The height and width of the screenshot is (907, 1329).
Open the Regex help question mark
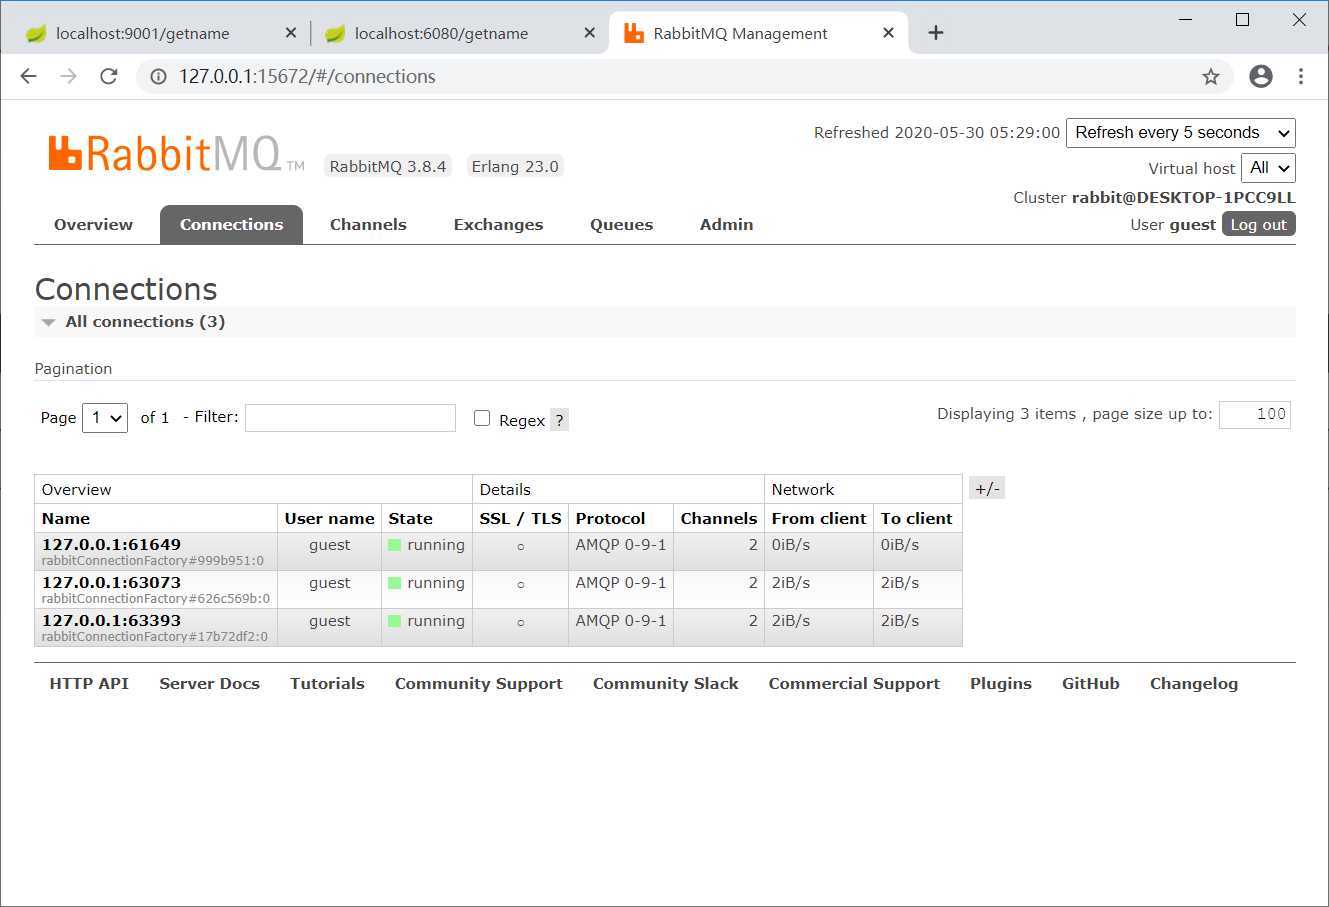560,420
